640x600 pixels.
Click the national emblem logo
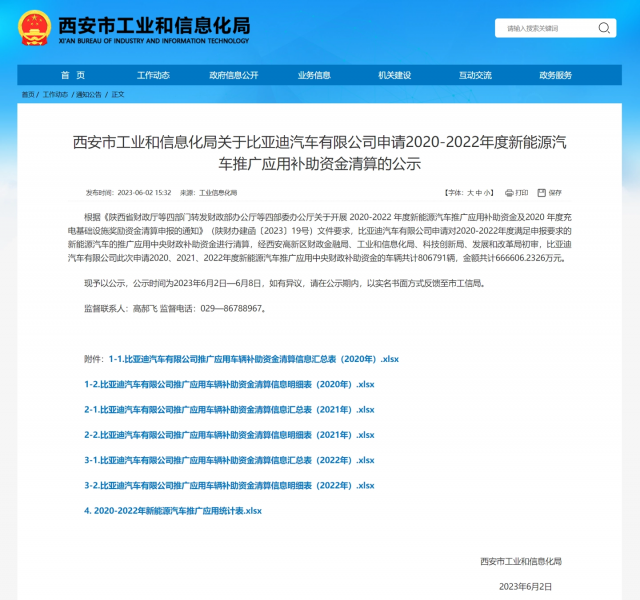click(x=34, y=28)
